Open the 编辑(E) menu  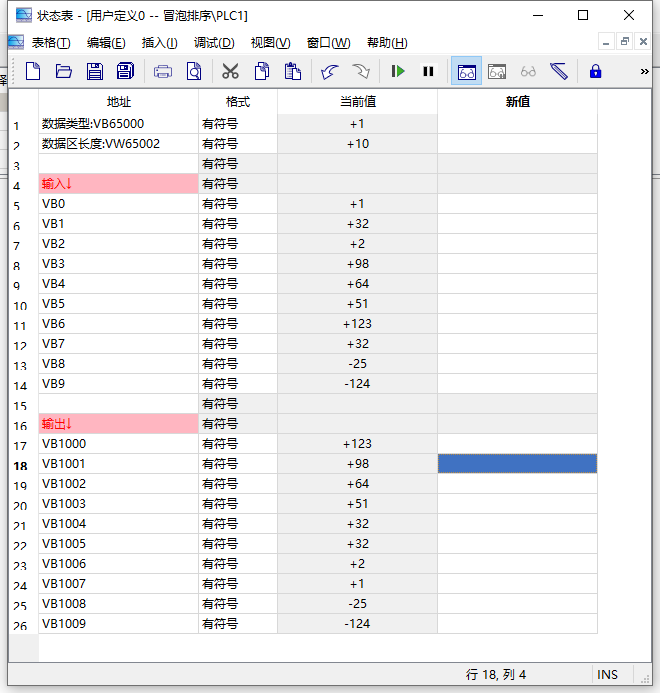point(106,43)
